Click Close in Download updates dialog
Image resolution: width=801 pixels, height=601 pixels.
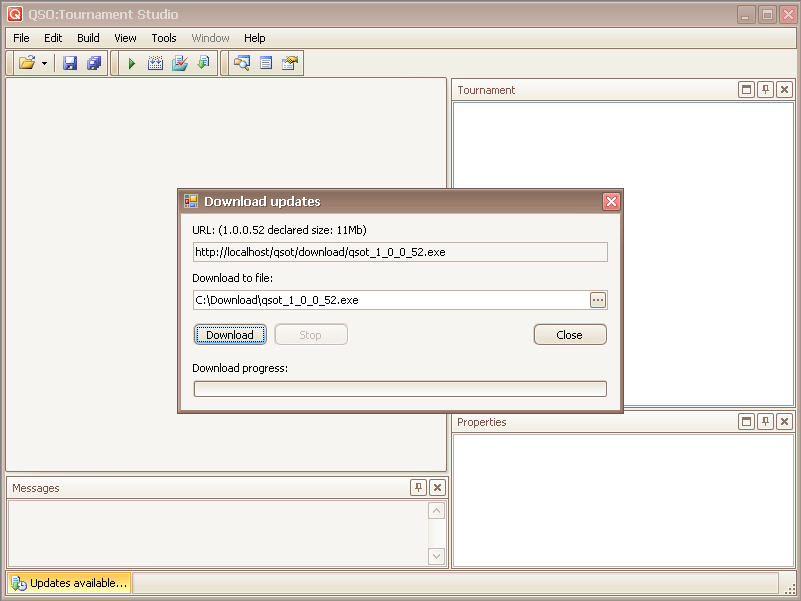[x=569, y=335]
